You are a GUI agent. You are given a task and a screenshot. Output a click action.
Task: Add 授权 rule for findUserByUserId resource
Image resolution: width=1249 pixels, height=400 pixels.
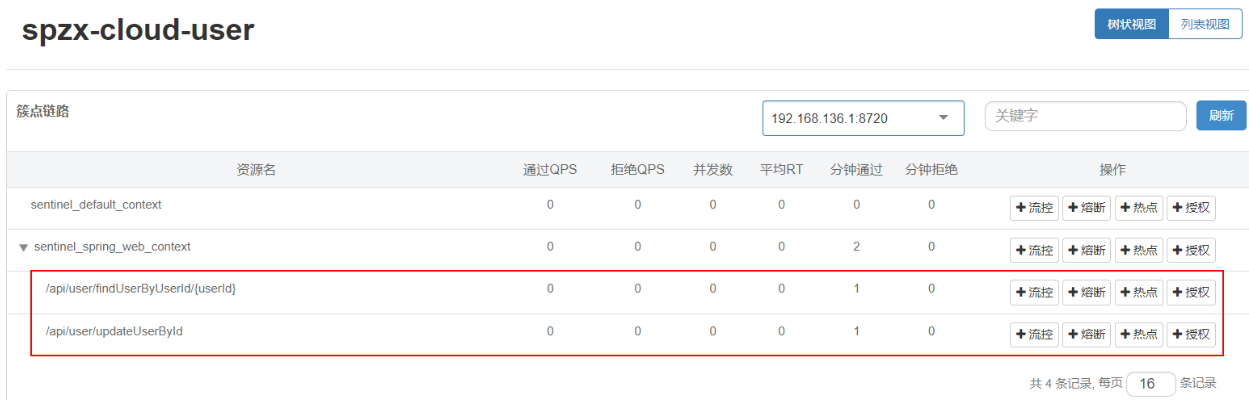click(x=1191, y=292)
